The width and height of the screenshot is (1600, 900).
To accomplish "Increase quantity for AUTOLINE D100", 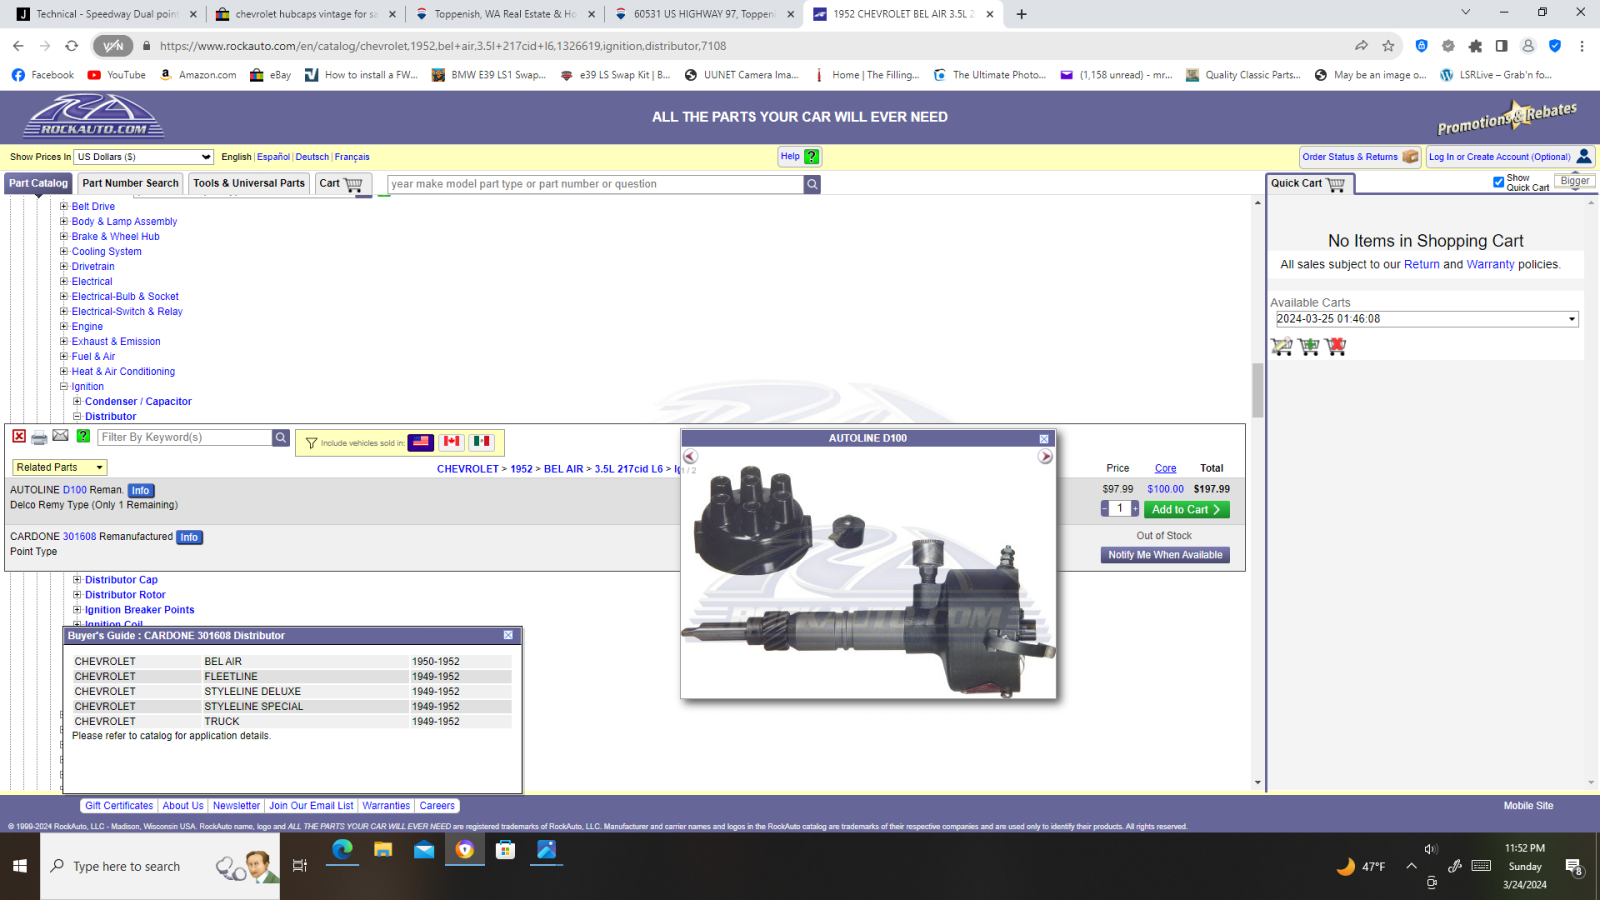I will pos(1135,509).
